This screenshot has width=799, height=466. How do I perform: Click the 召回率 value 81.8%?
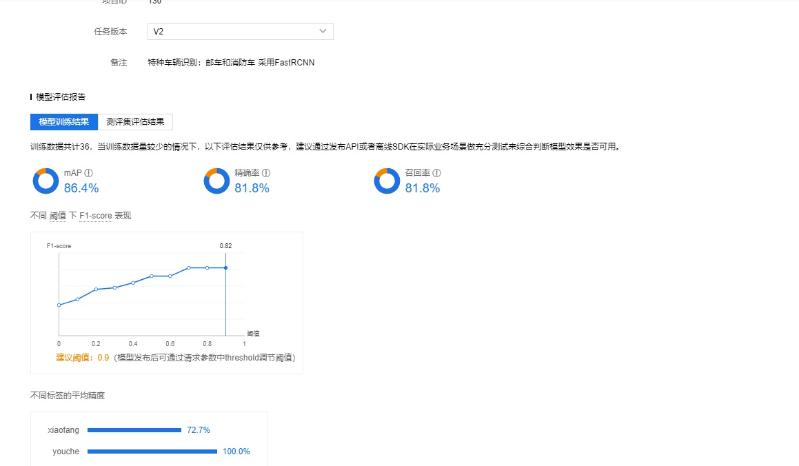click(x=422, y=188)
